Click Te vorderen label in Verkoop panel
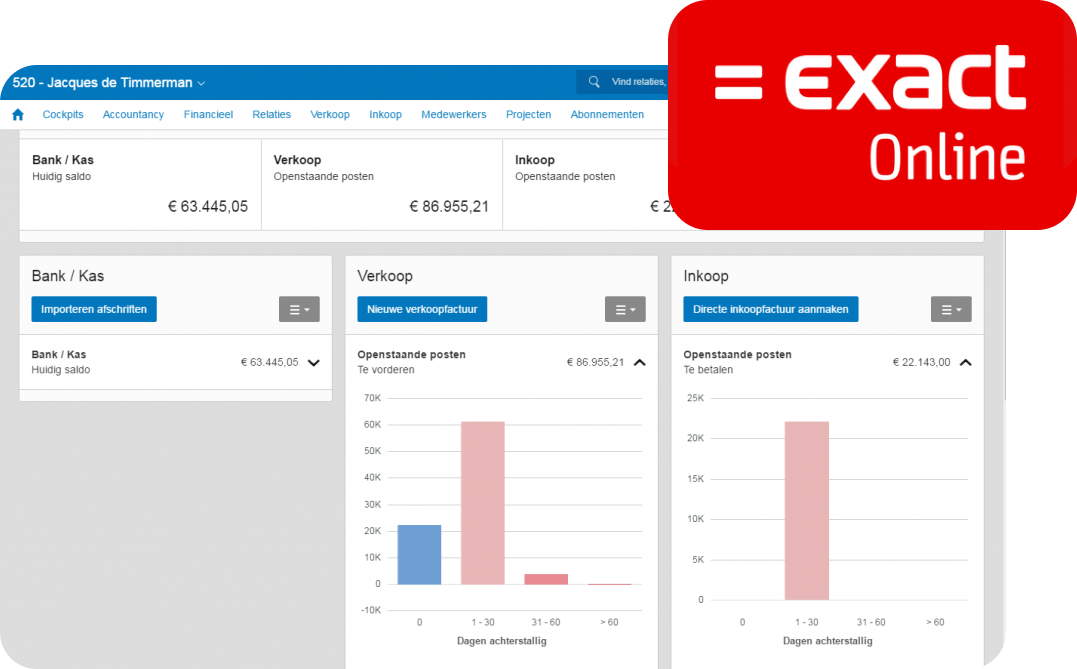Screen dimensions: 1077x669 (386, 370)
